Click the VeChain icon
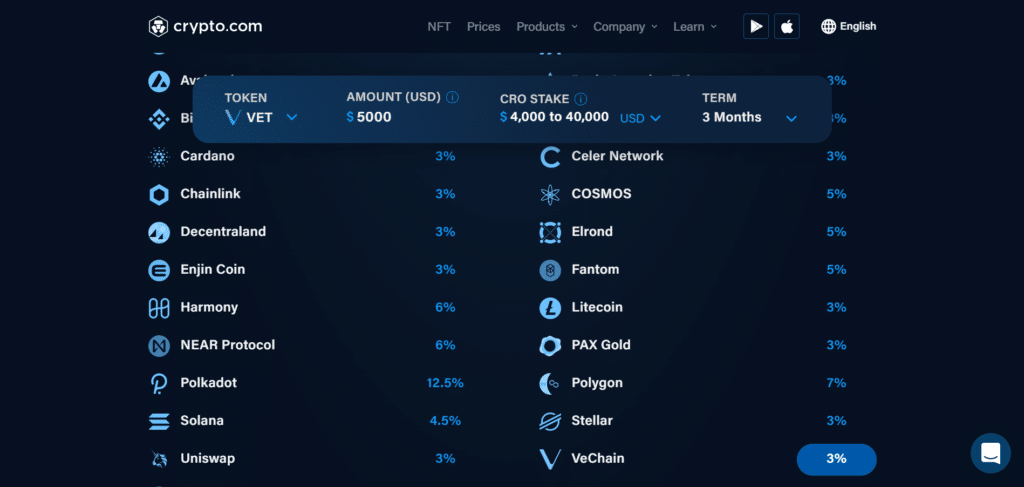The image size is (1024, 487). pyautogui.click(x=550, y=459)
